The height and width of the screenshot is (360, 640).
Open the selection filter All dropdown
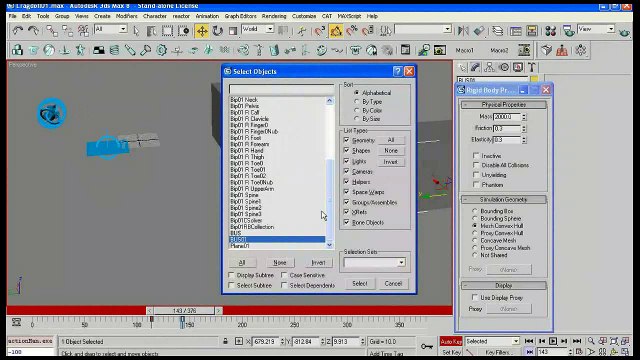(123, 29)
